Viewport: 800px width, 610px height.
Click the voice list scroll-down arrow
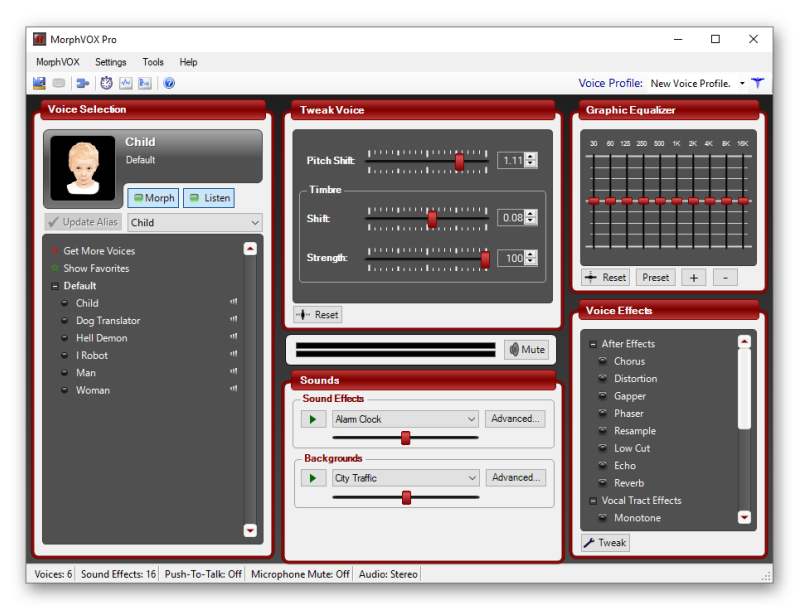point(250,530)
